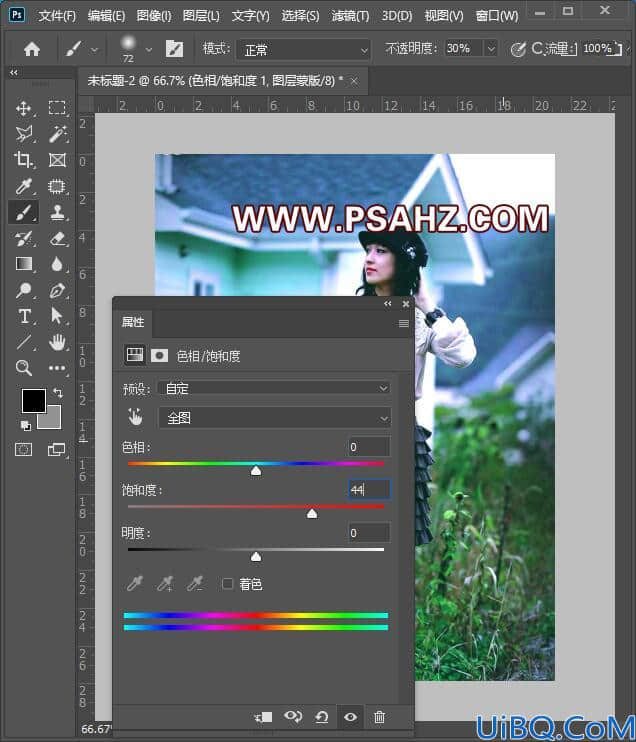Click the subtract-from-sample eyedropper
The image size is (636, 742).
tap(195, 584)
